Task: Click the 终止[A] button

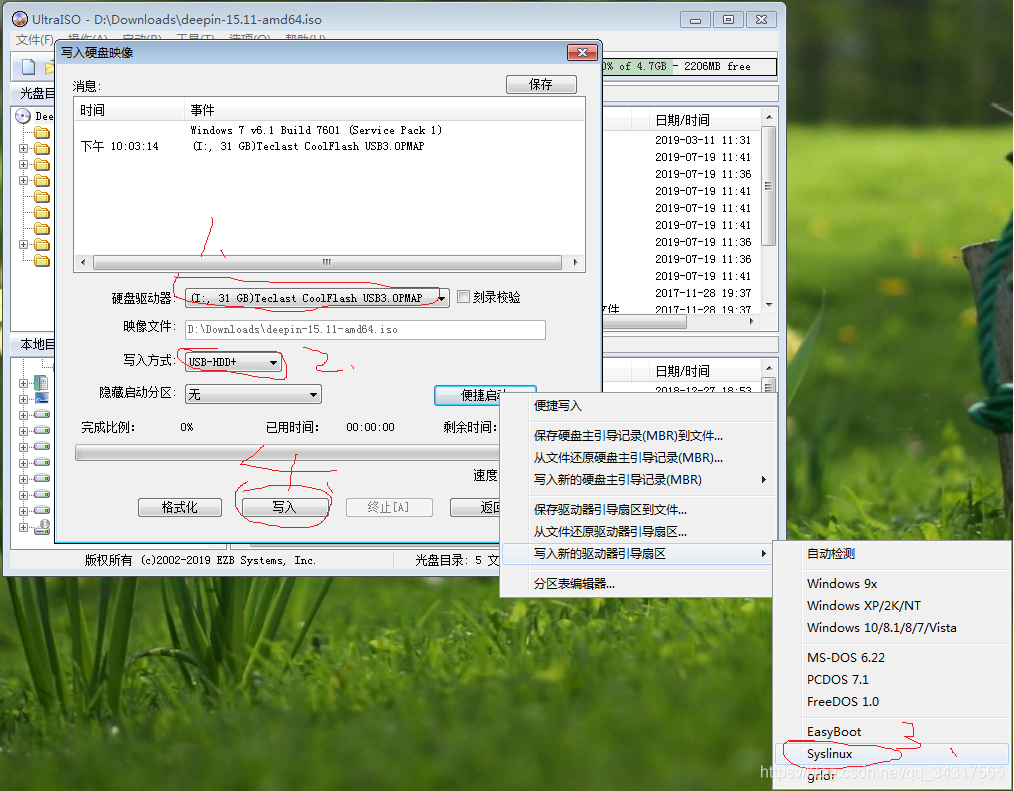Action: [389, 507]
